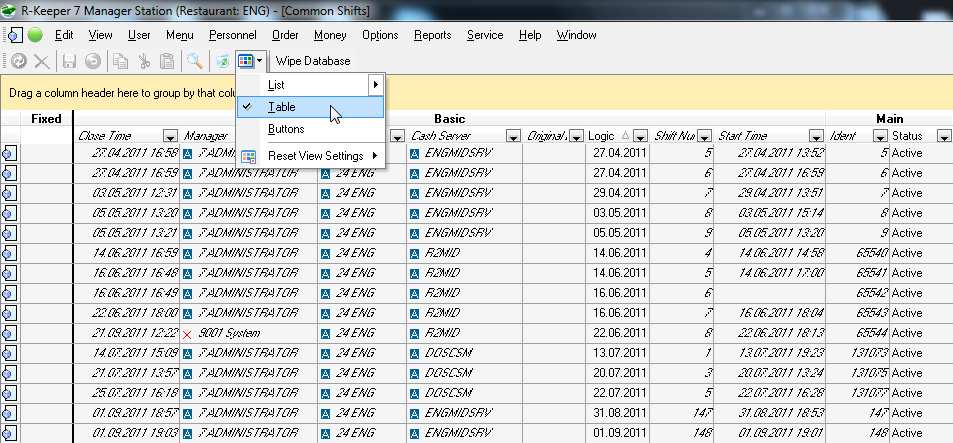The height and width of the screenshot is (443, 953).
Task: Click the Copy toolbar icon
Action: (x=121, y=61)
